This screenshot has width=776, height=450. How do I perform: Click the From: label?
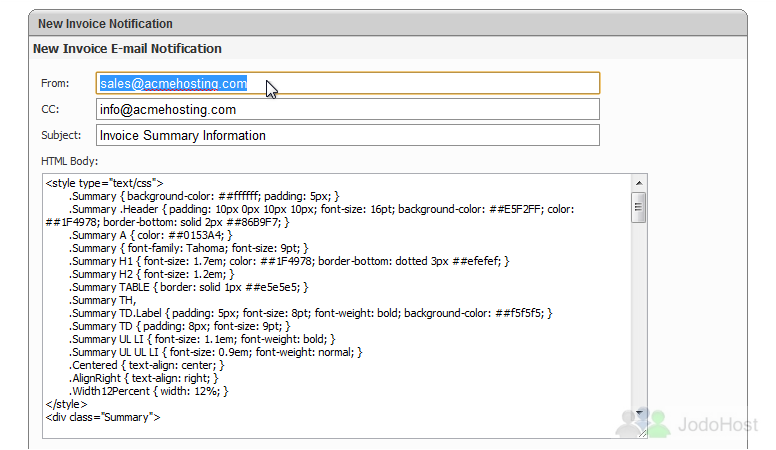[55, 83]
